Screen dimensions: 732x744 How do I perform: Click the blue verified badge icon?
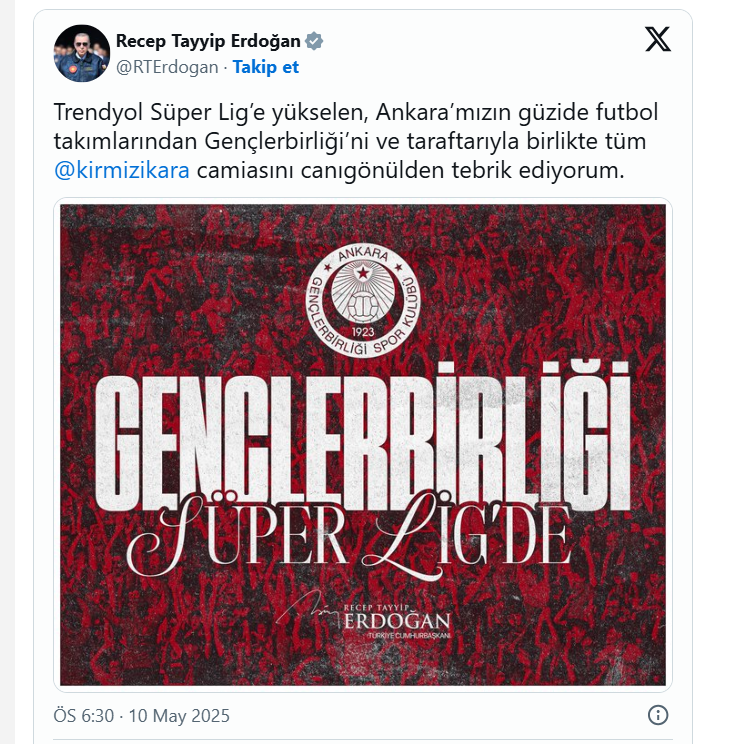point(314,41)
